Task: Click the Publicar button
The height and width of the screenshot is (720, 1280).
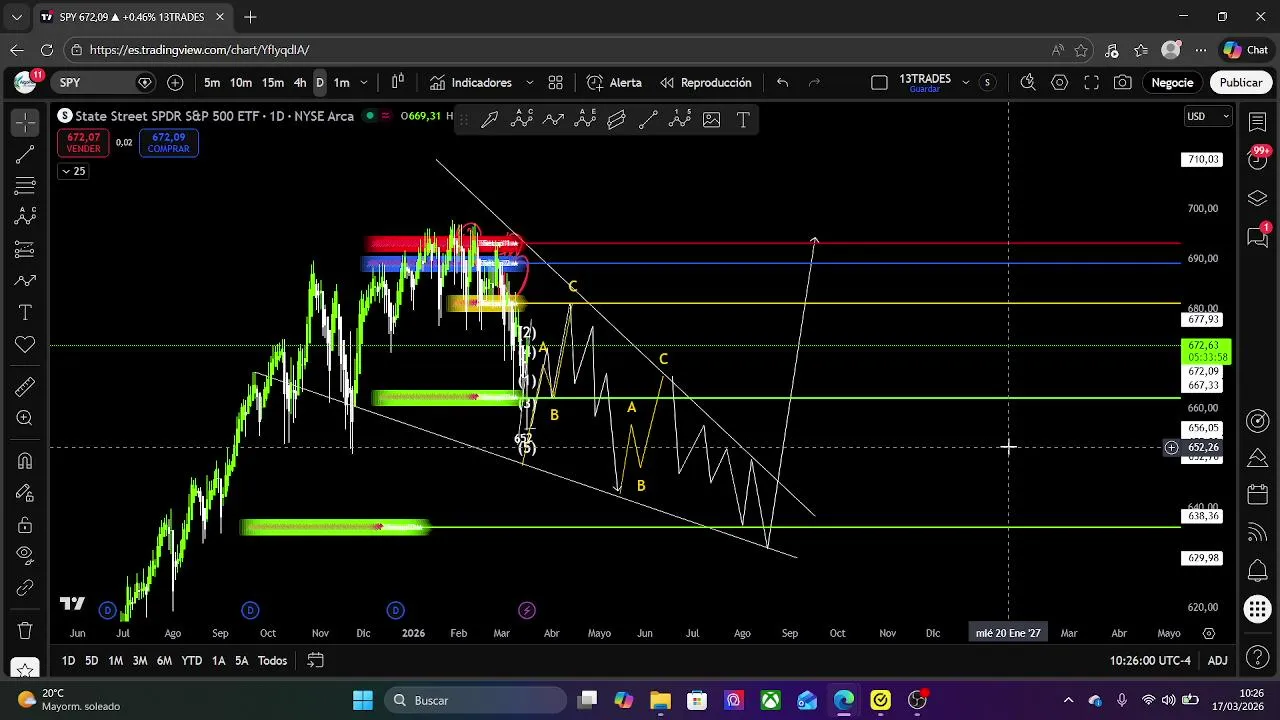Action: tap(1241, 83)
